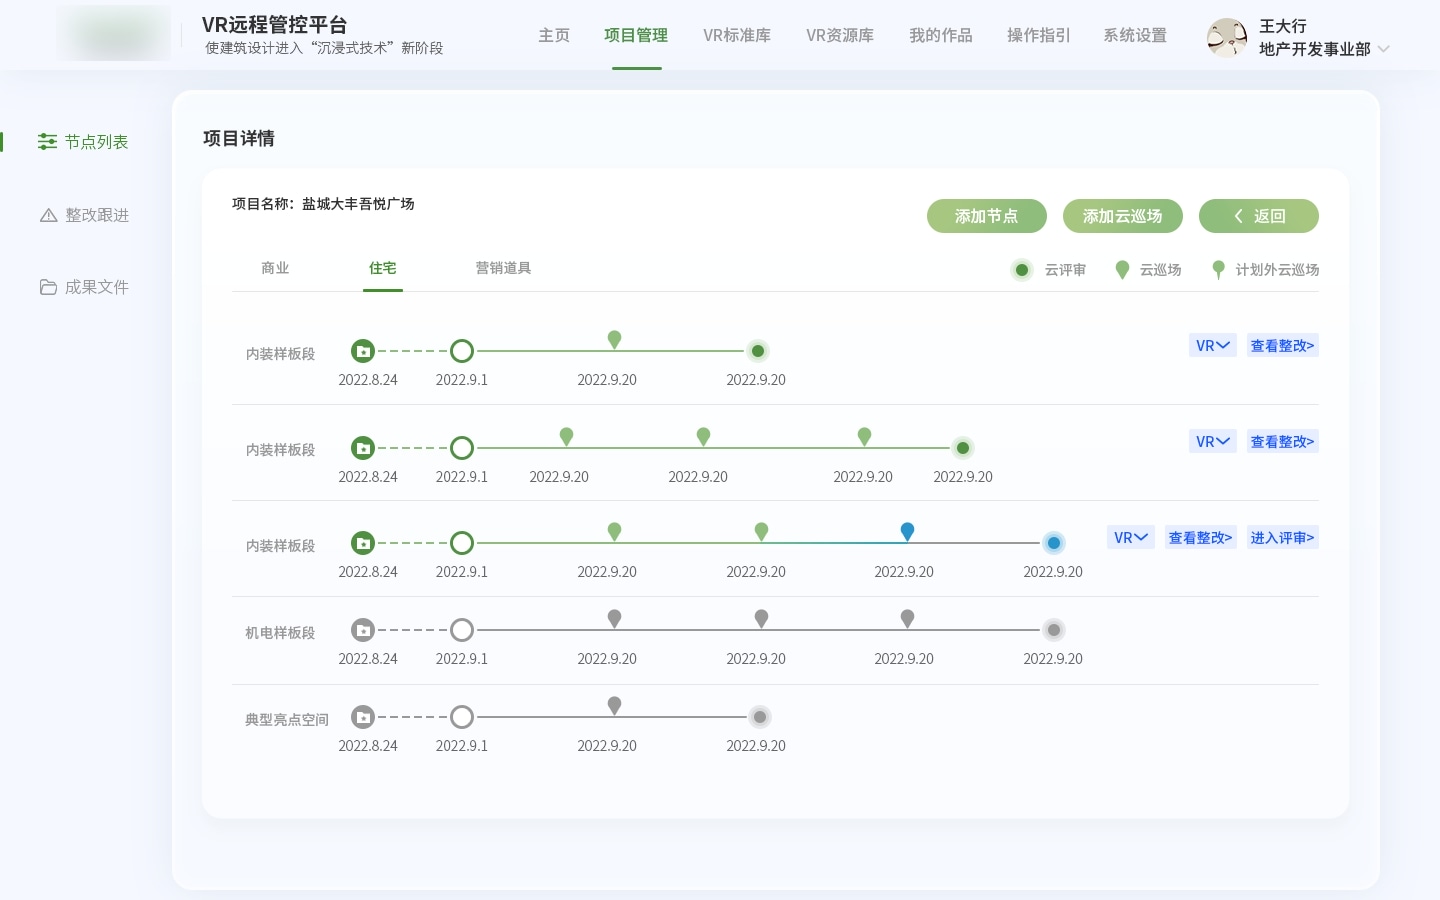Select the 节点列表 sidebar icon
The height and width of the screenshot is (900, 1440).
[47, 141]
